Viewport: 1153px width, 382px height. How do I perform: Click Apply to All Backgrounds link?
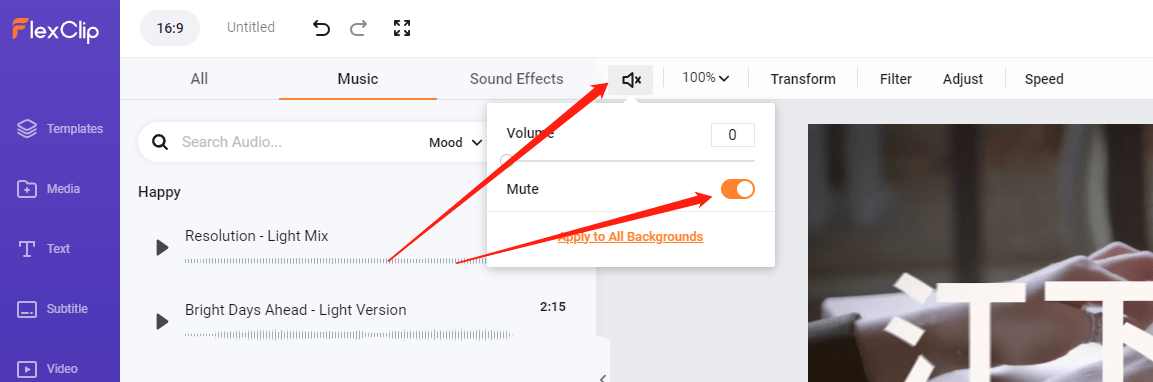point(630,237)
